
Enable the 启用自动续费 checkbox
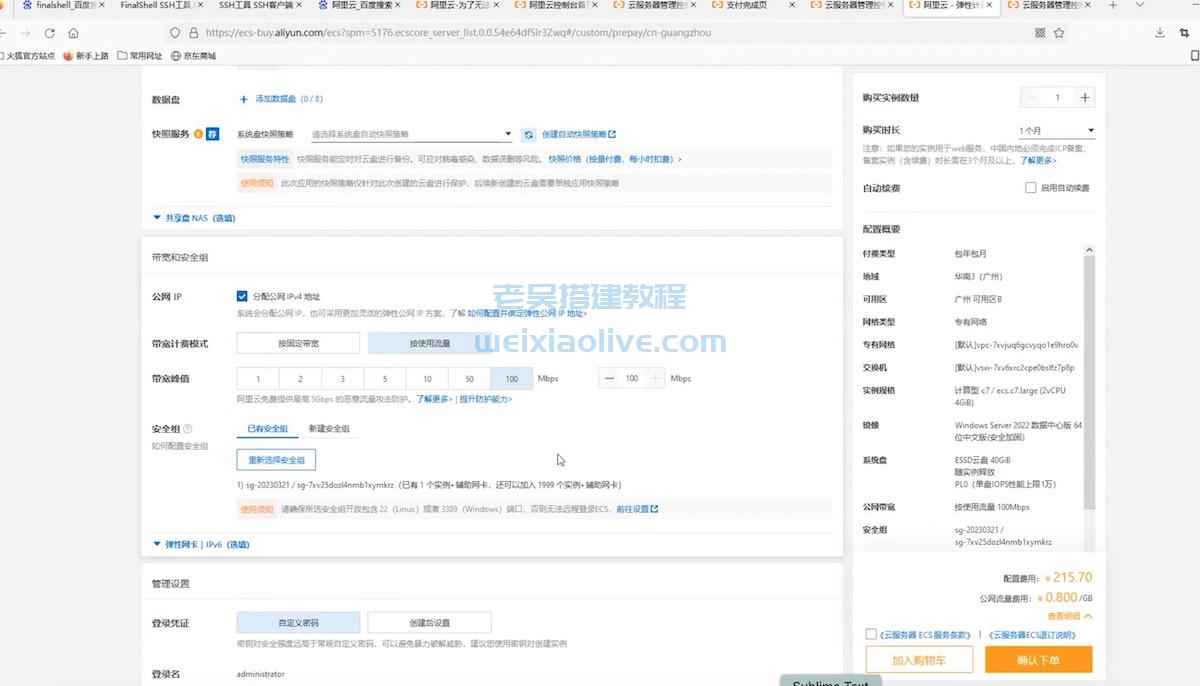coord(1030,188)
